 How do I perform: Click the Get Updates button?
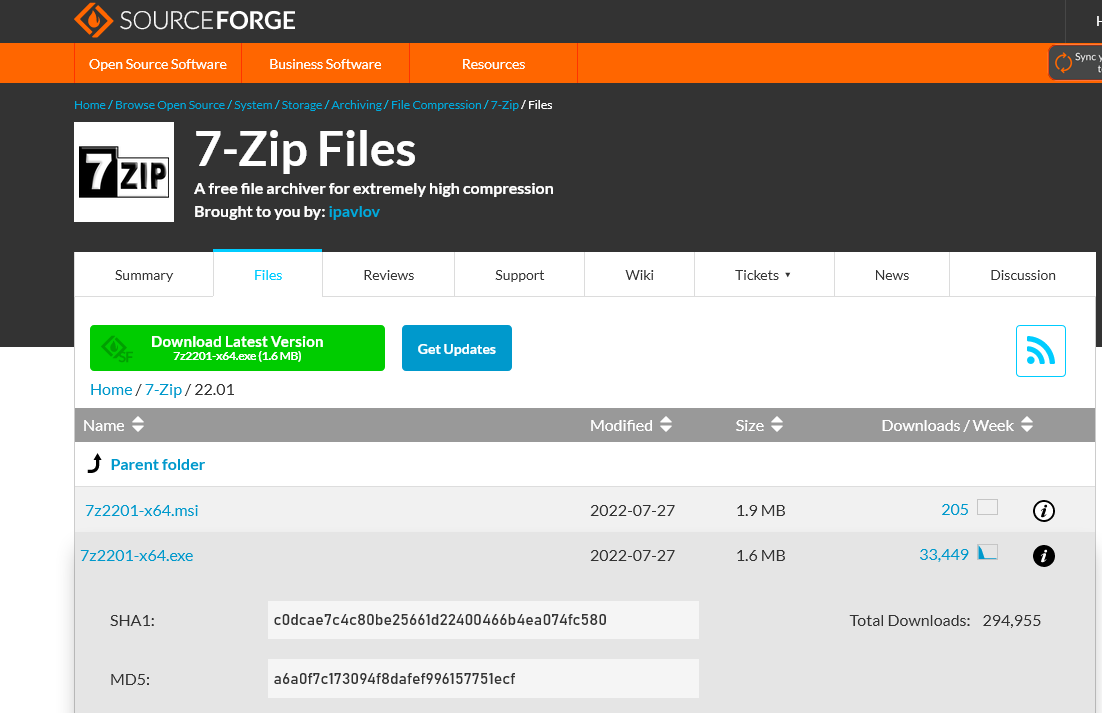click(x=457, y=348)
